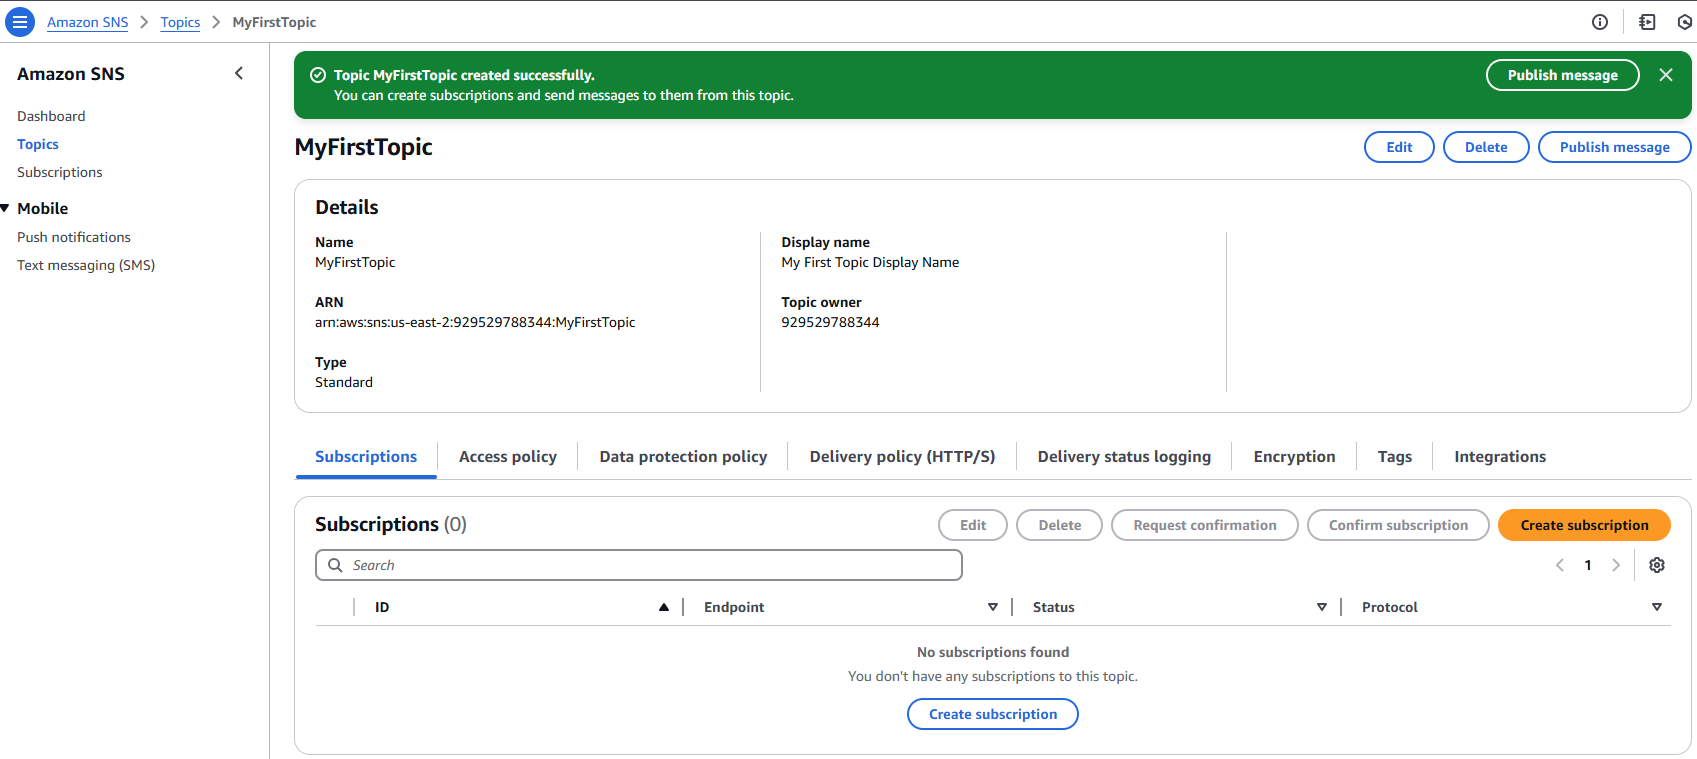Open the CloudShell panel icon in header
This screenshot has width=1697, height=759.
[1647, 22]
